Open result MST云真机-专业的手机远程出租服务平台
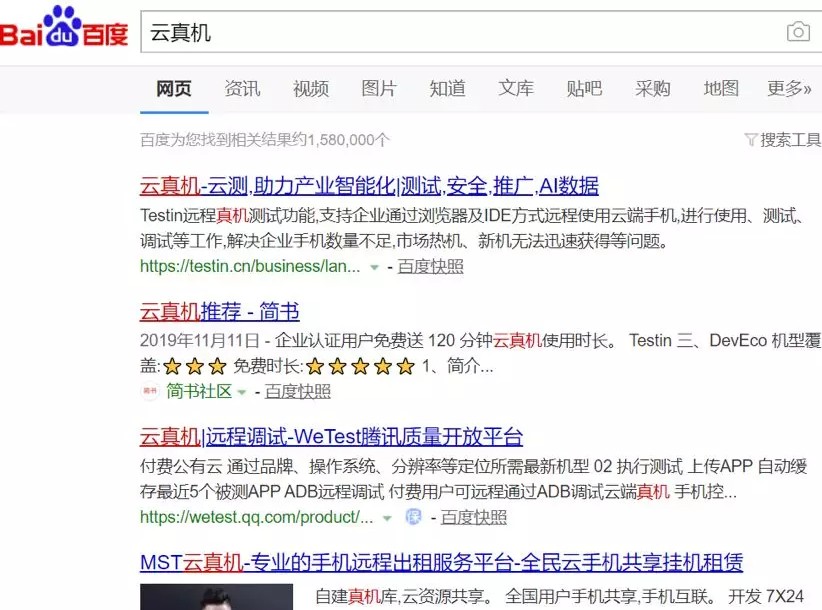The height and width of the screenshot is (610, 822). coord(441,563)
